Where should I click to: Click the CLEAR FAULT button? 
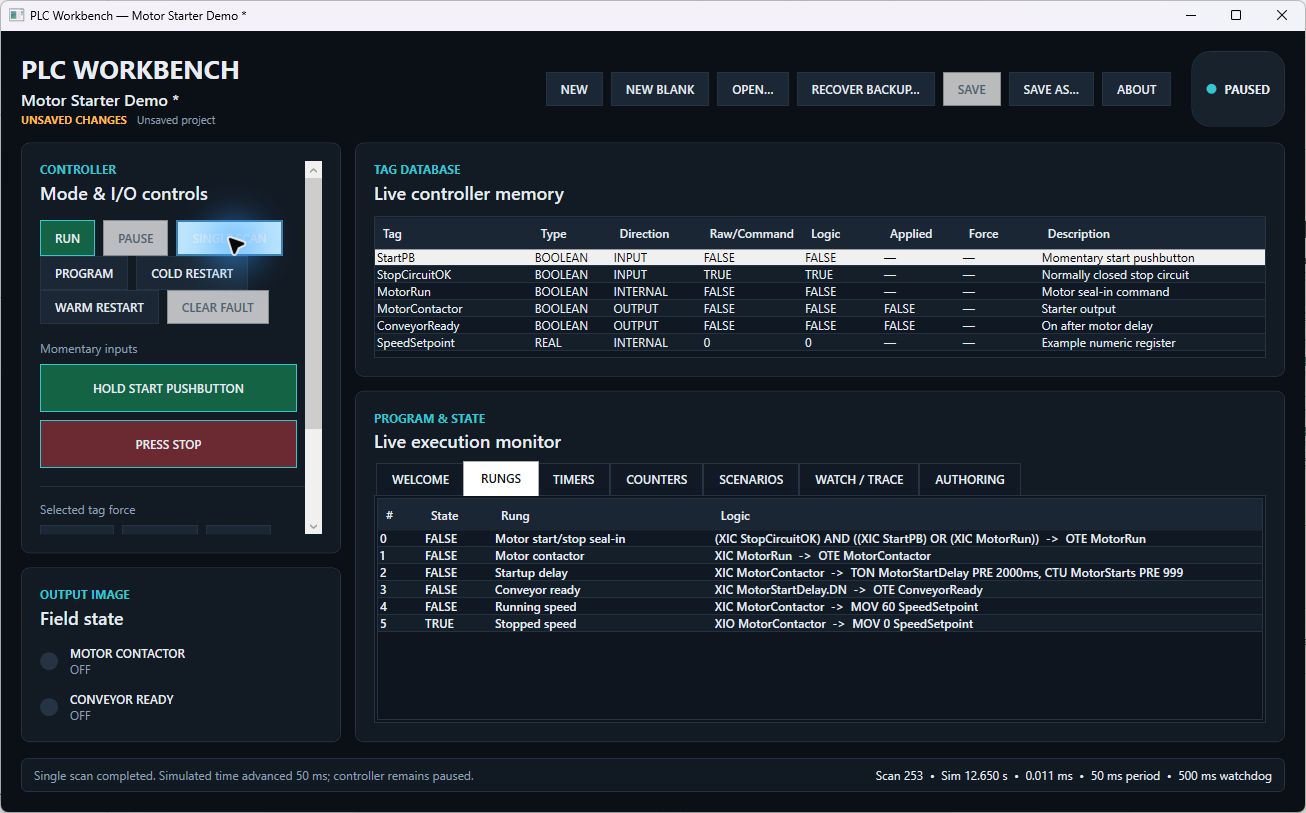218,307
